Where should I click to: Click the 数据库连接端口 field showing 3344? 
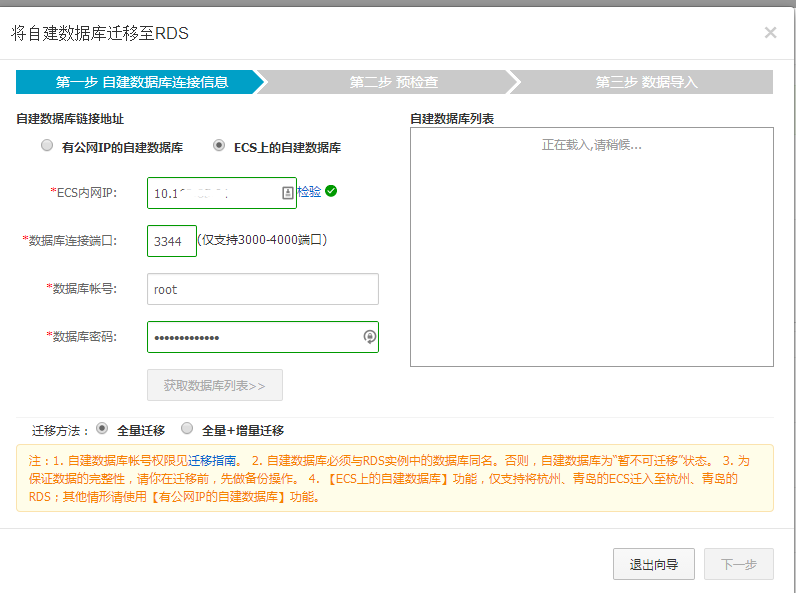point(171,241)
